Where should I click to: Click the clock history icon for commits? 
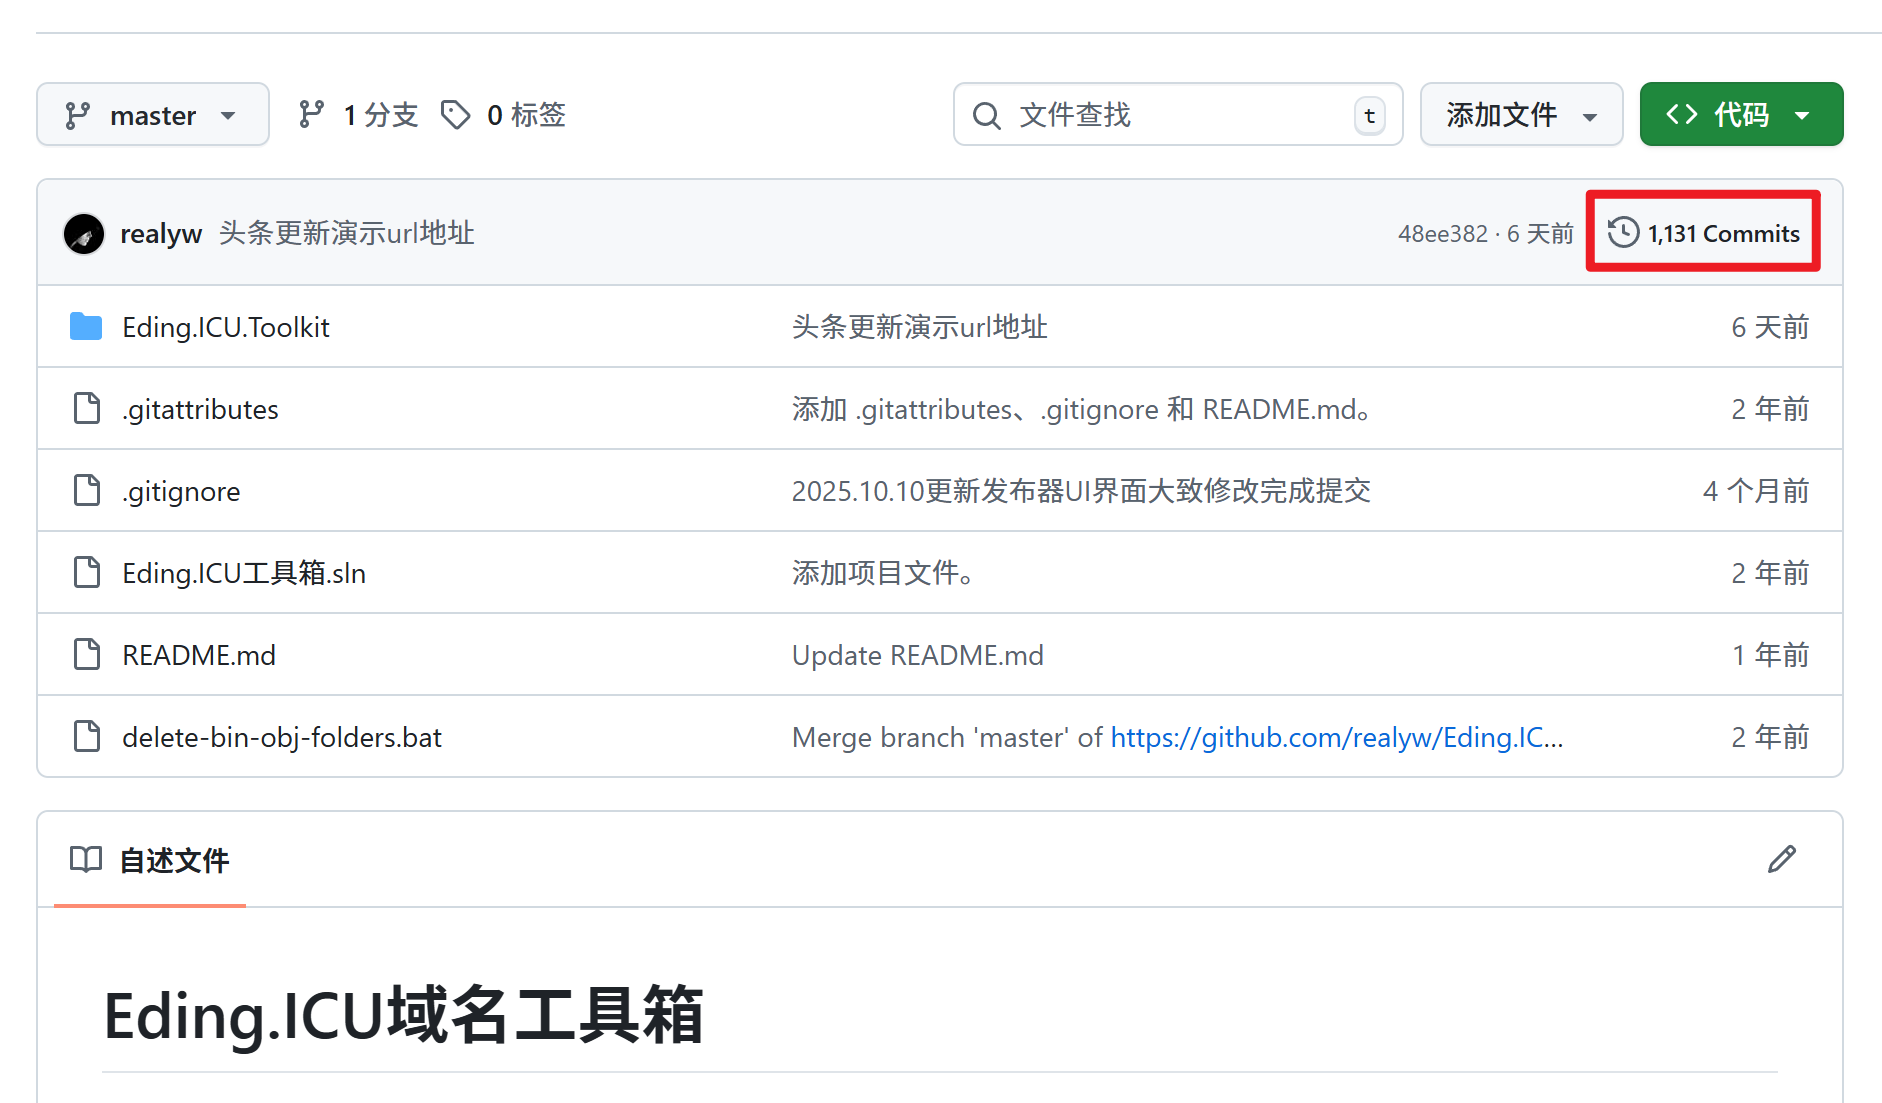pos(1622,233)
